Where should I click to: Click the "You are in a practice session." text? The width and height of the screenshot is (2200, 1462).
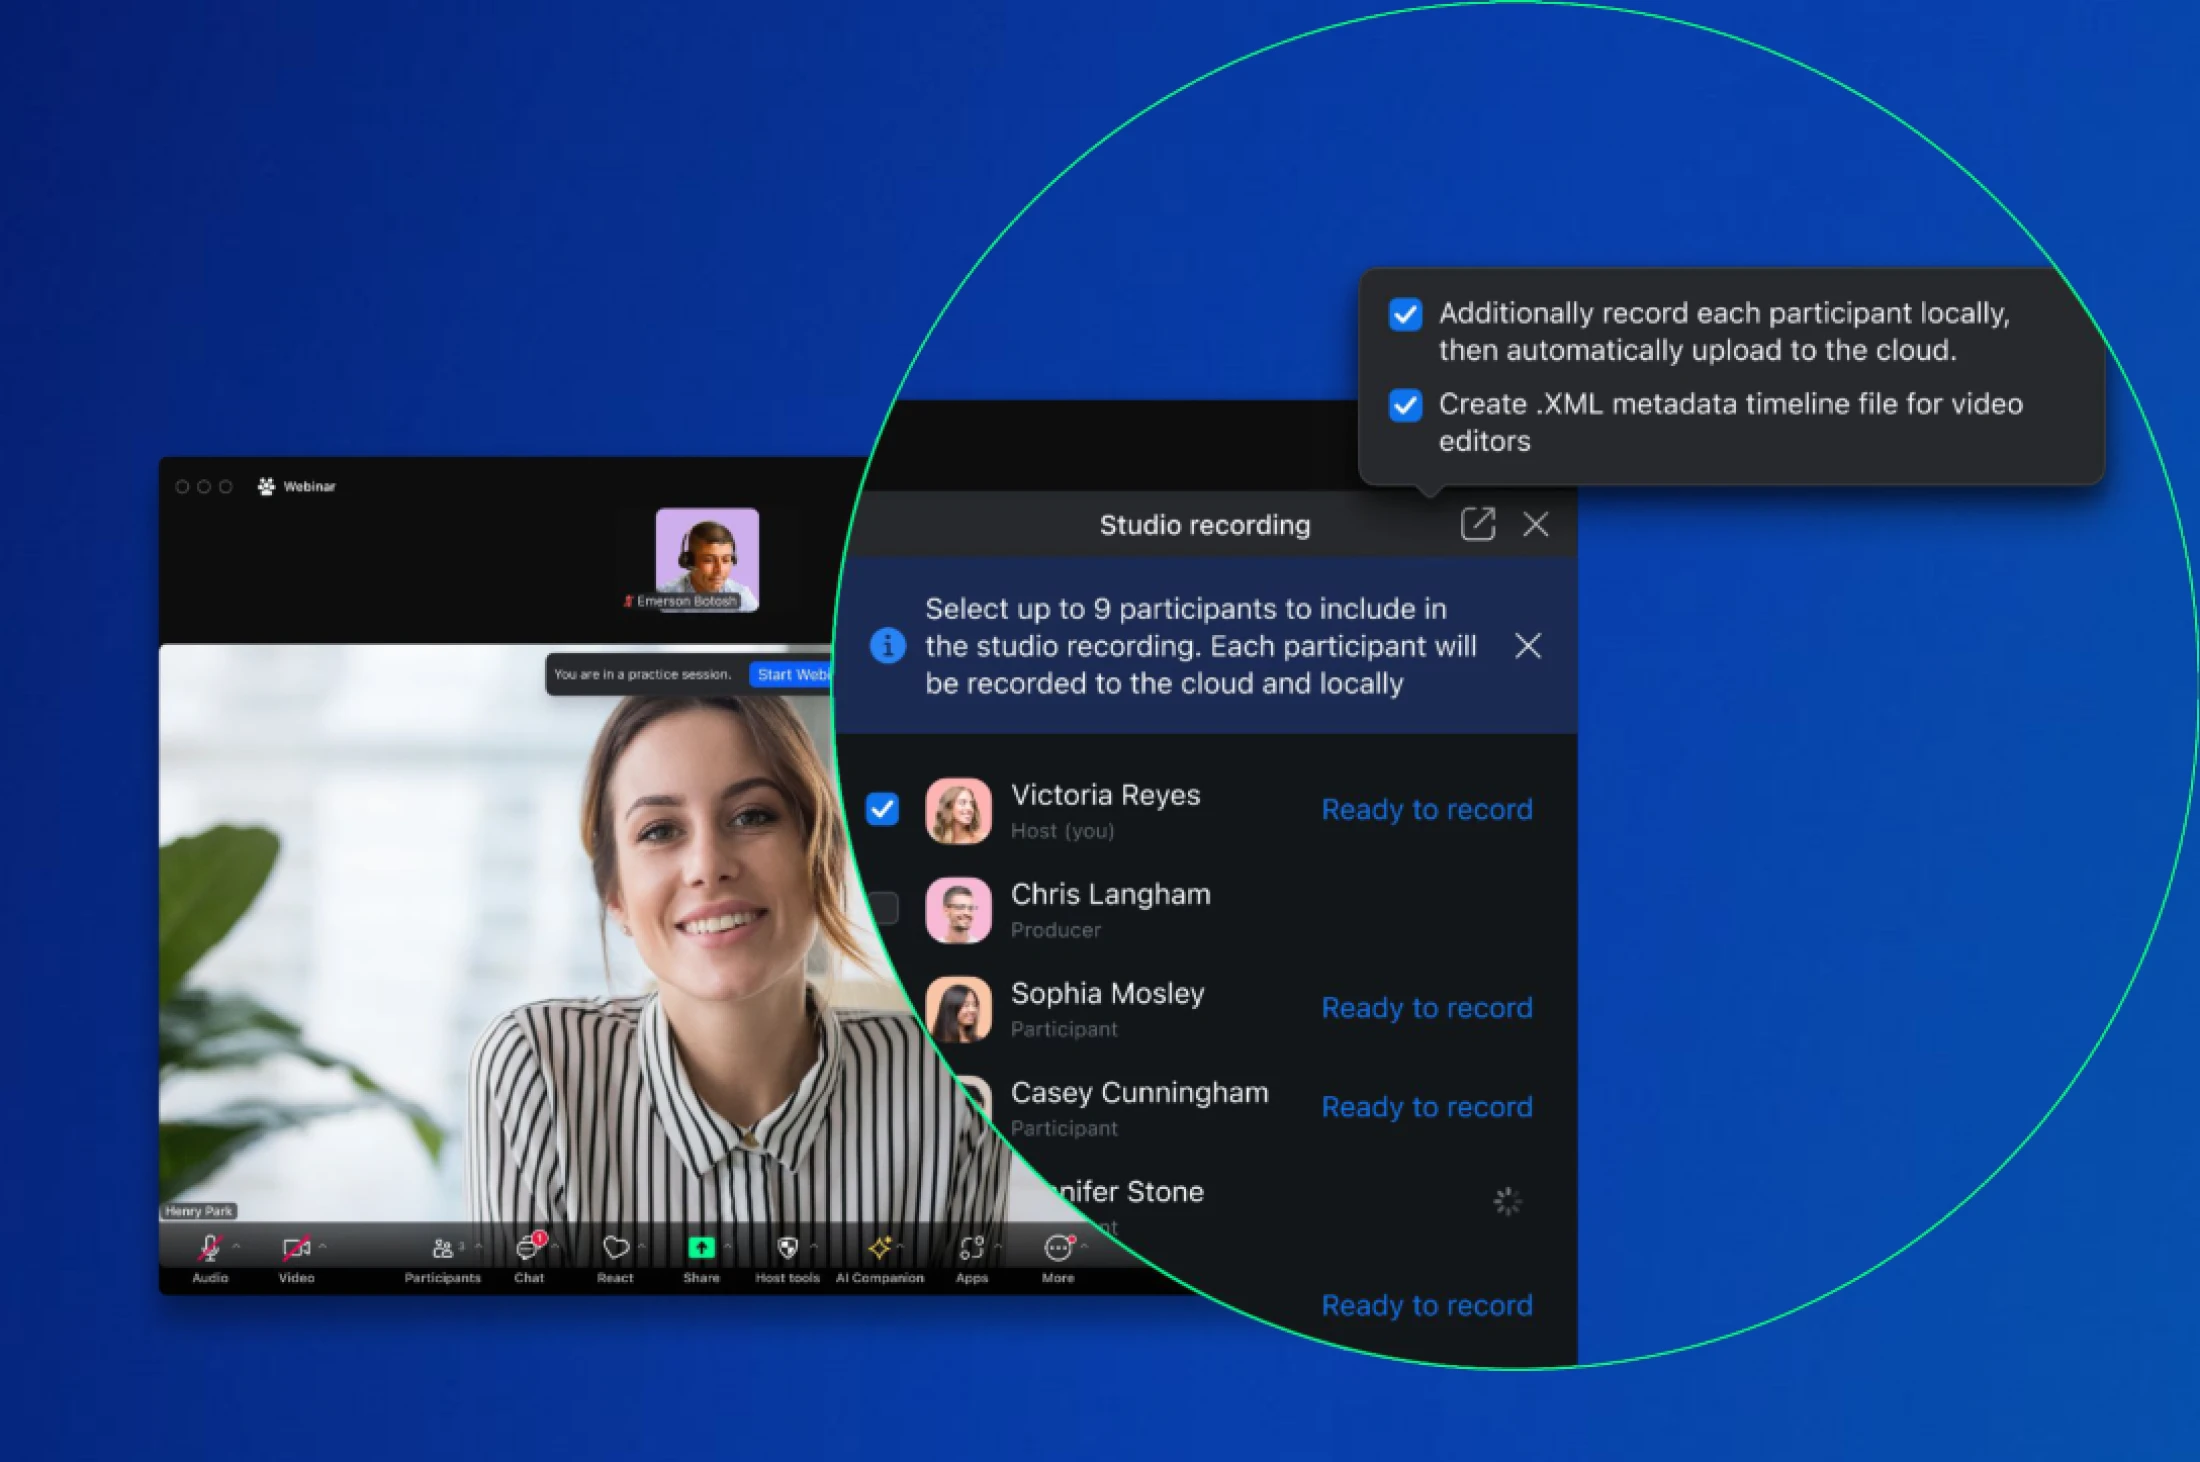pyautogui.click(x=643, y=674)
